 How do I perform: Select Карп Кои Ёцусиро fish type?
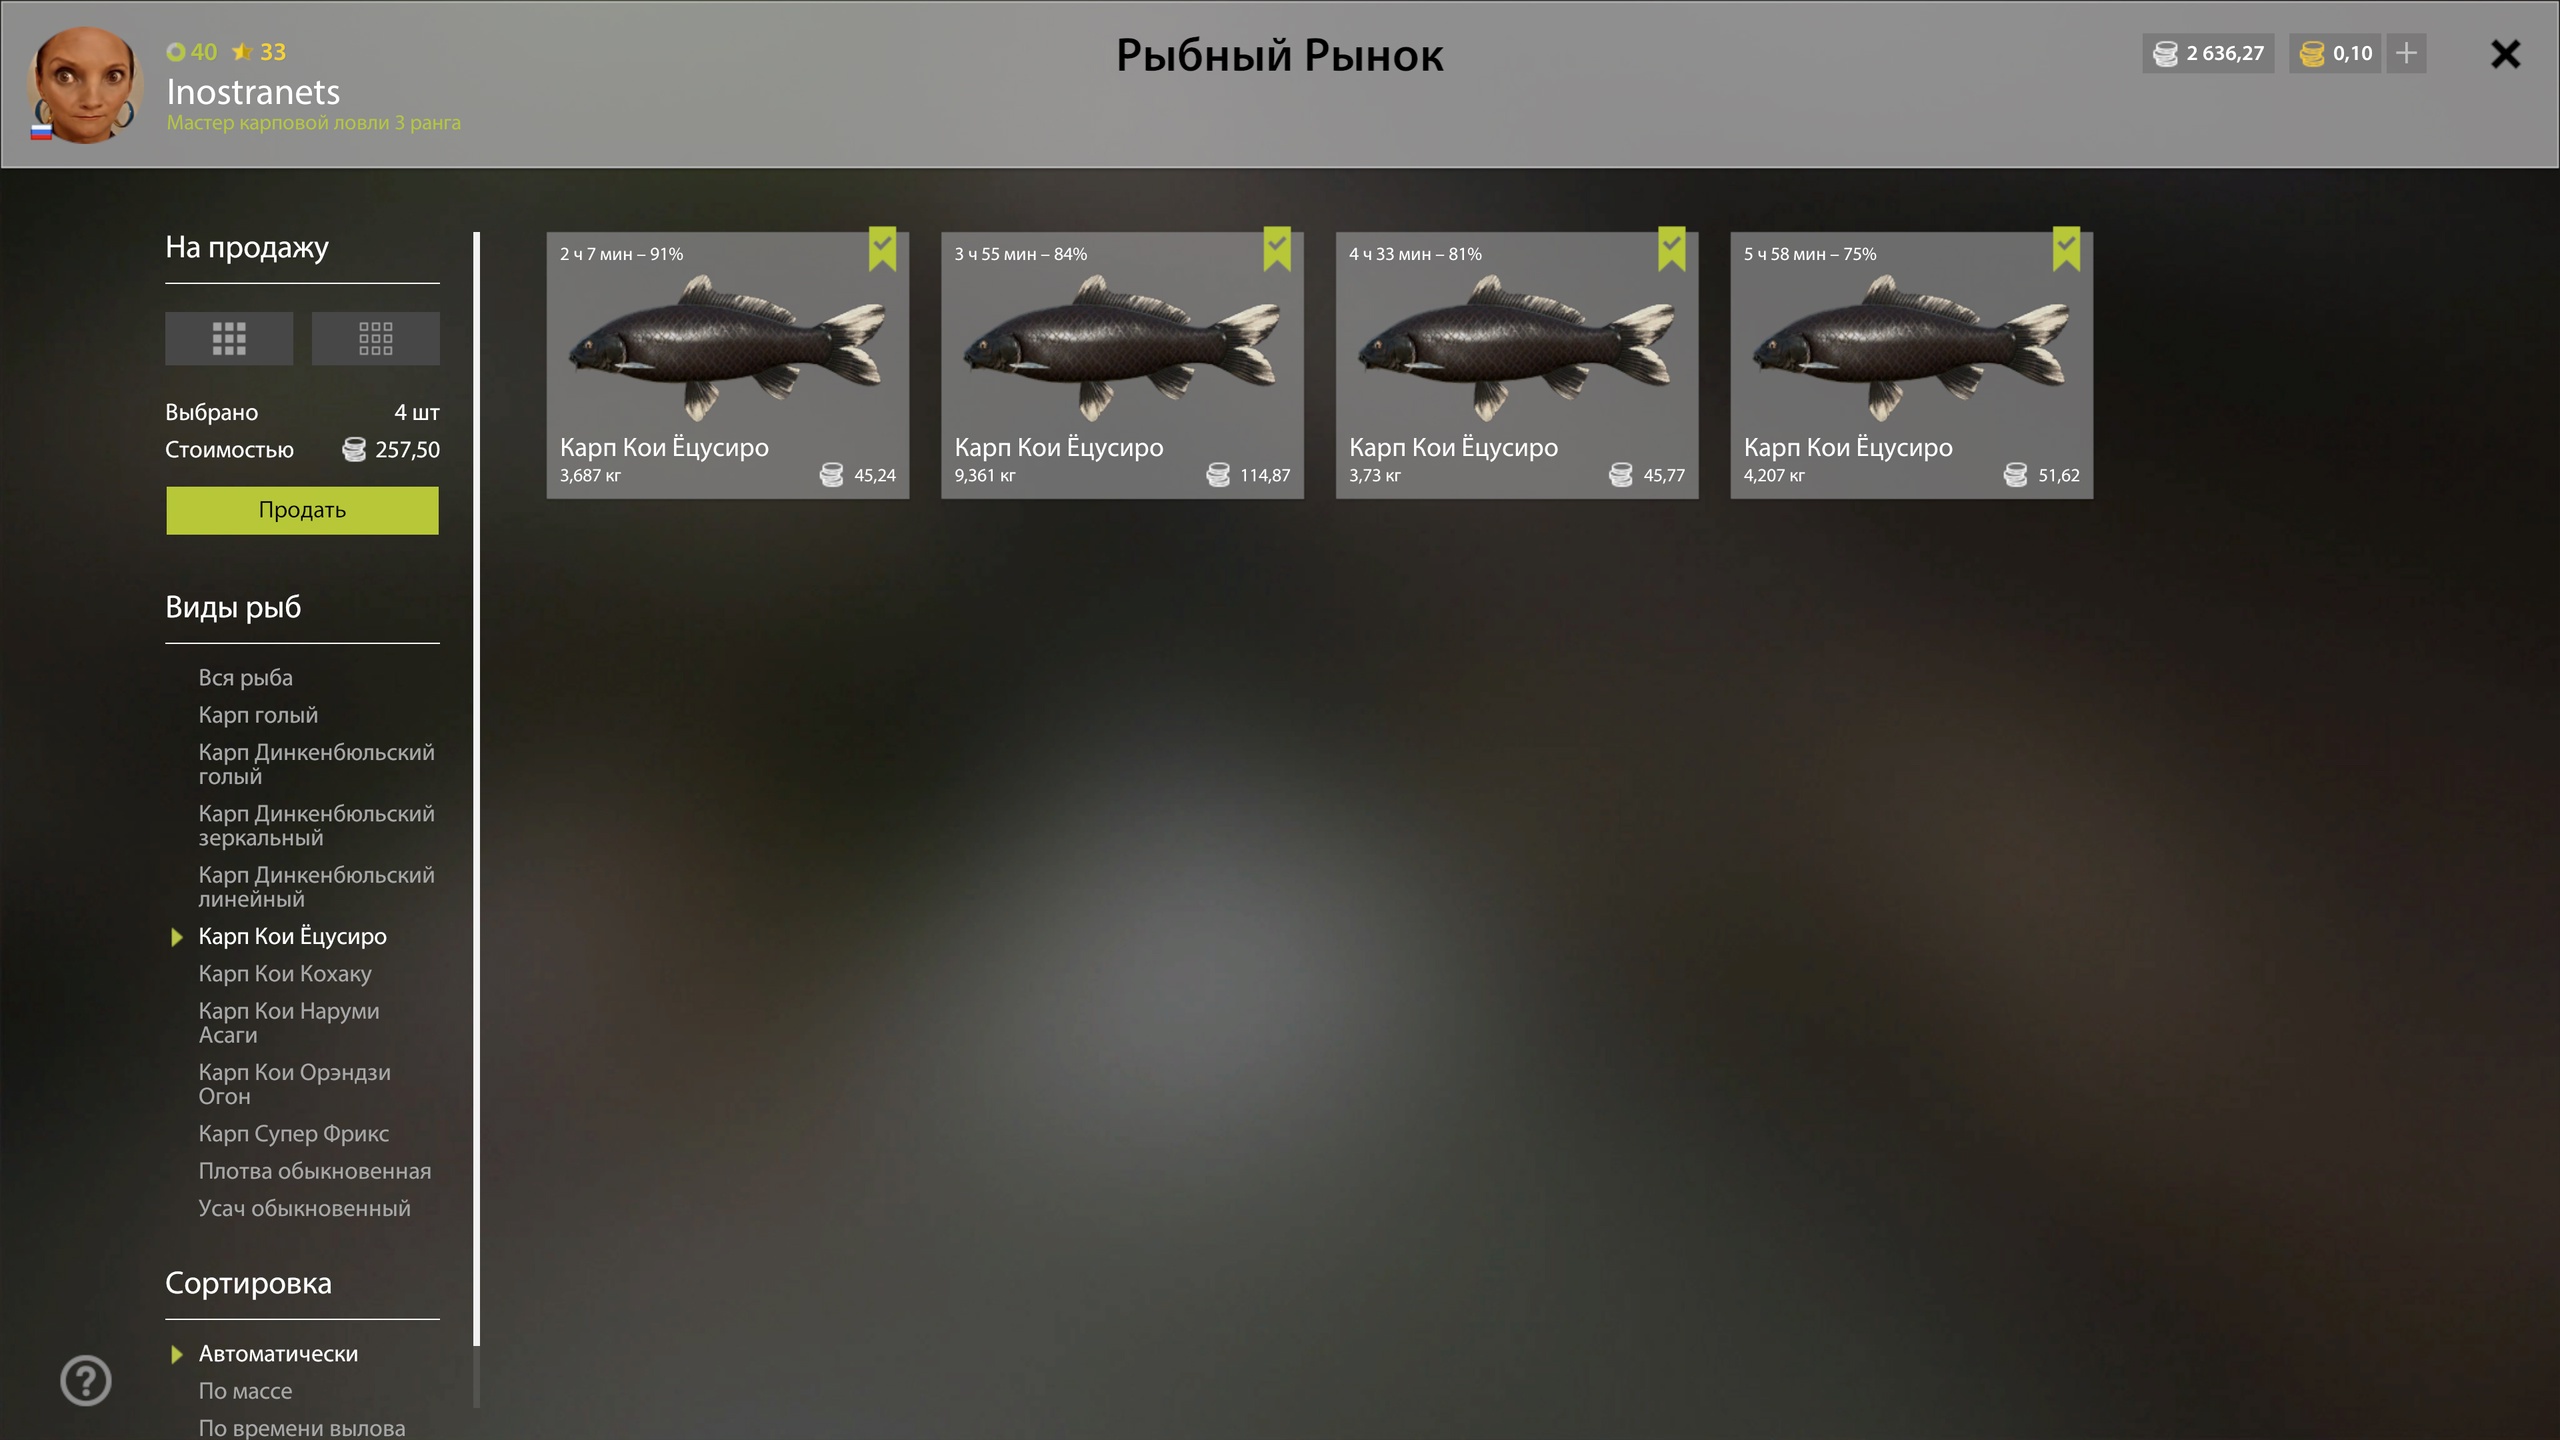tap(292, 936)
